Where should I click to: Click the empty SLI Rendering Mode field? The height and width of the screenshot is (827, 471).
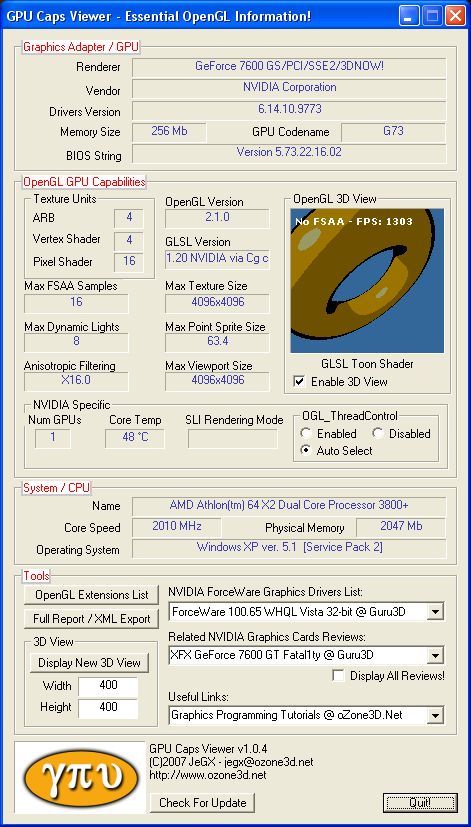(x=232, y=439)
